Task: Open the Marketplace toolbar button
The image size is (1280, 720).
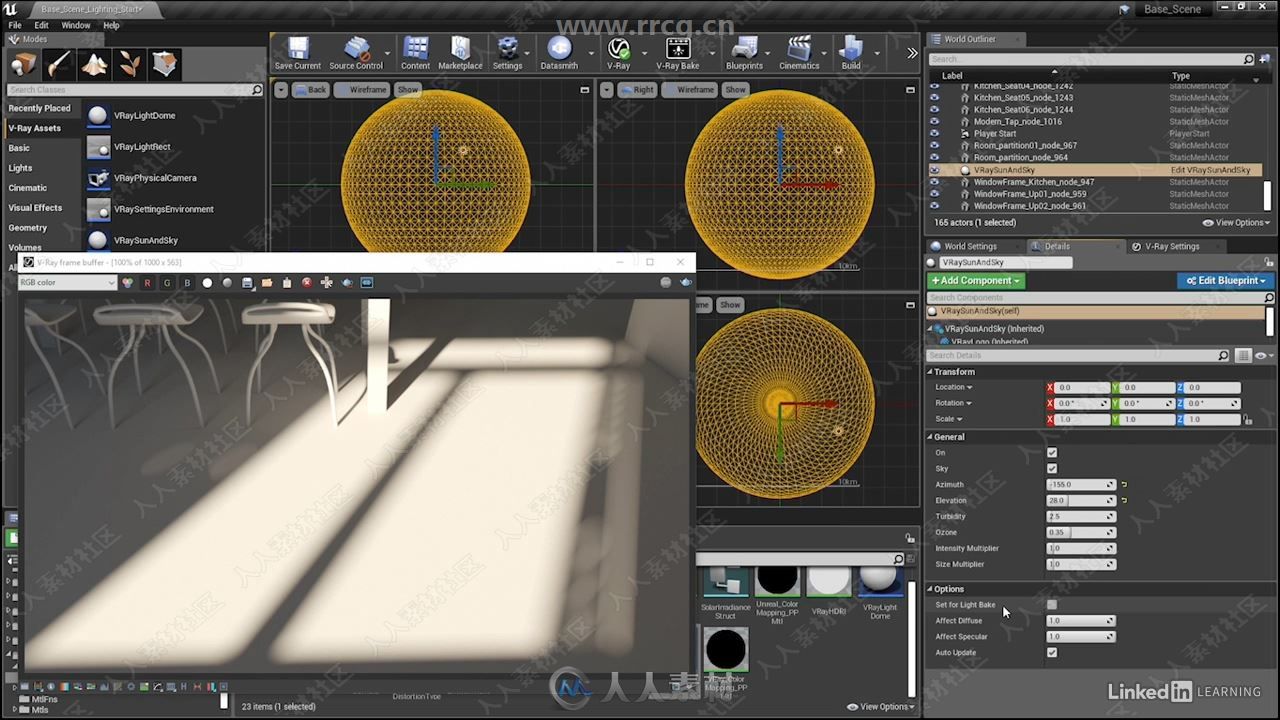Action: tap(460, 54)
